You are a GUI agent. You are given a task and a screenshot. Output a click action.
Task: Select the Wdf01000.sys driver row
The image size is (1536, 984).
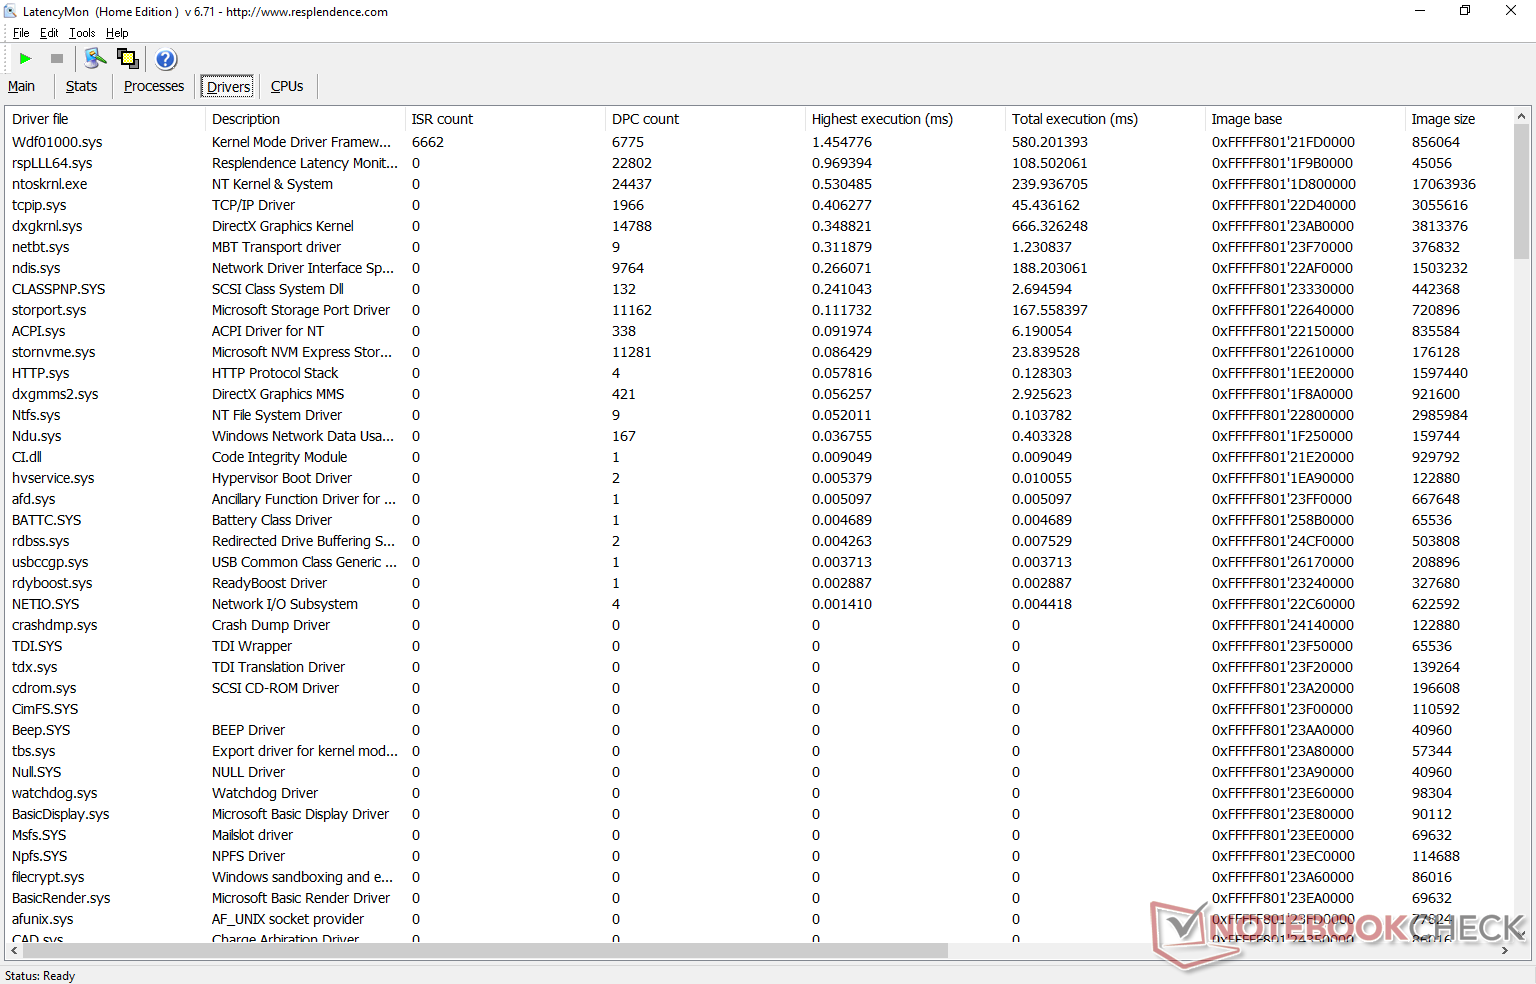click(x=758, y=142)
